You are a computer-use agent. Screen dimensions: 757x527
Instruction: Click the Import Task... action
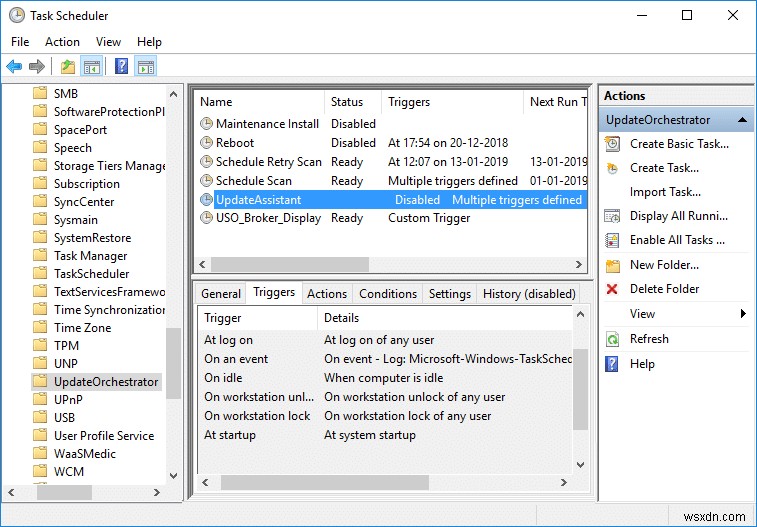pos(665,192)
